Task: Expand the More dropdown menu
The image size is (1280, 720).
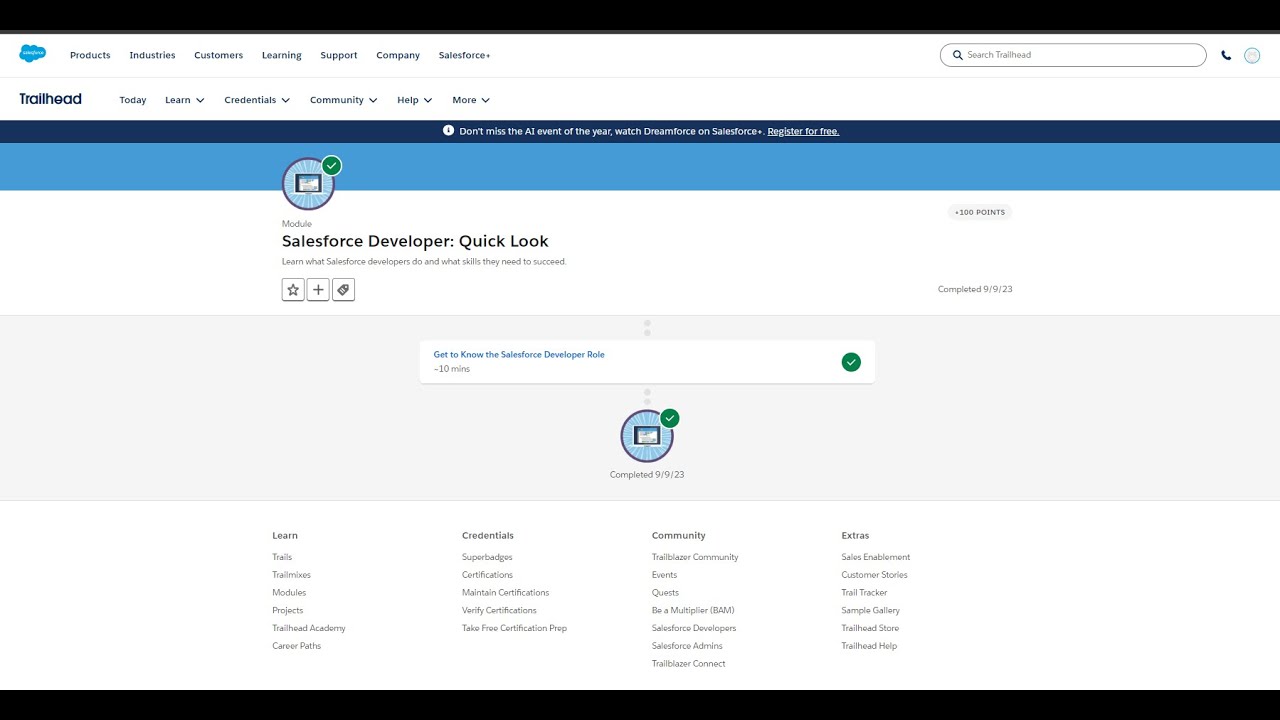Action: (x=471, y=100)
